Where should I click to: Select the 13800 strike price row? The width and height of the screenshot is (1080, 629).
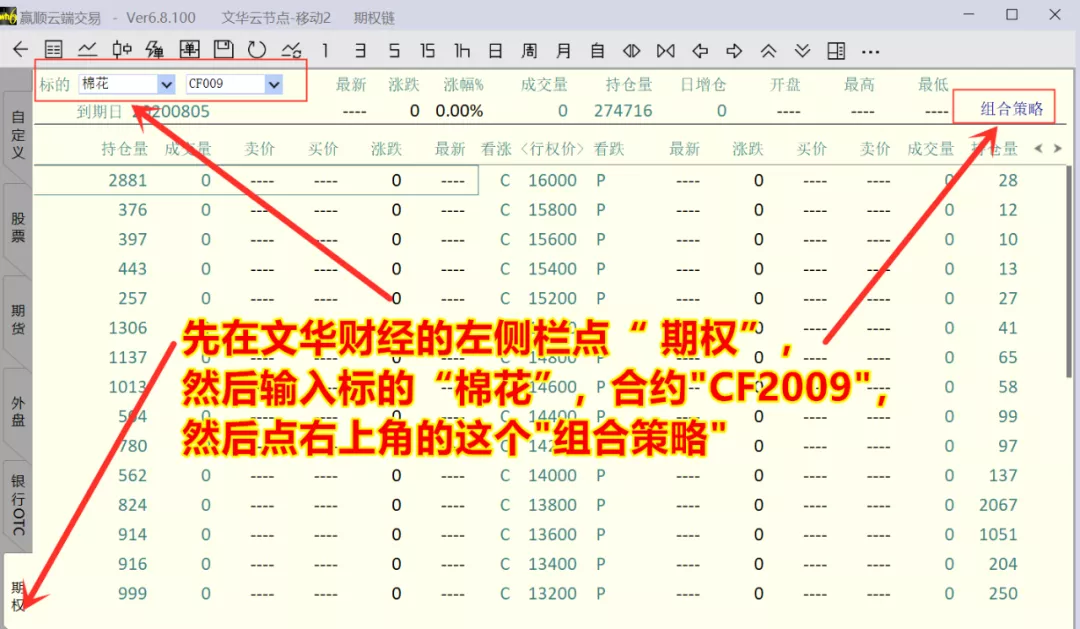(552, 506)
